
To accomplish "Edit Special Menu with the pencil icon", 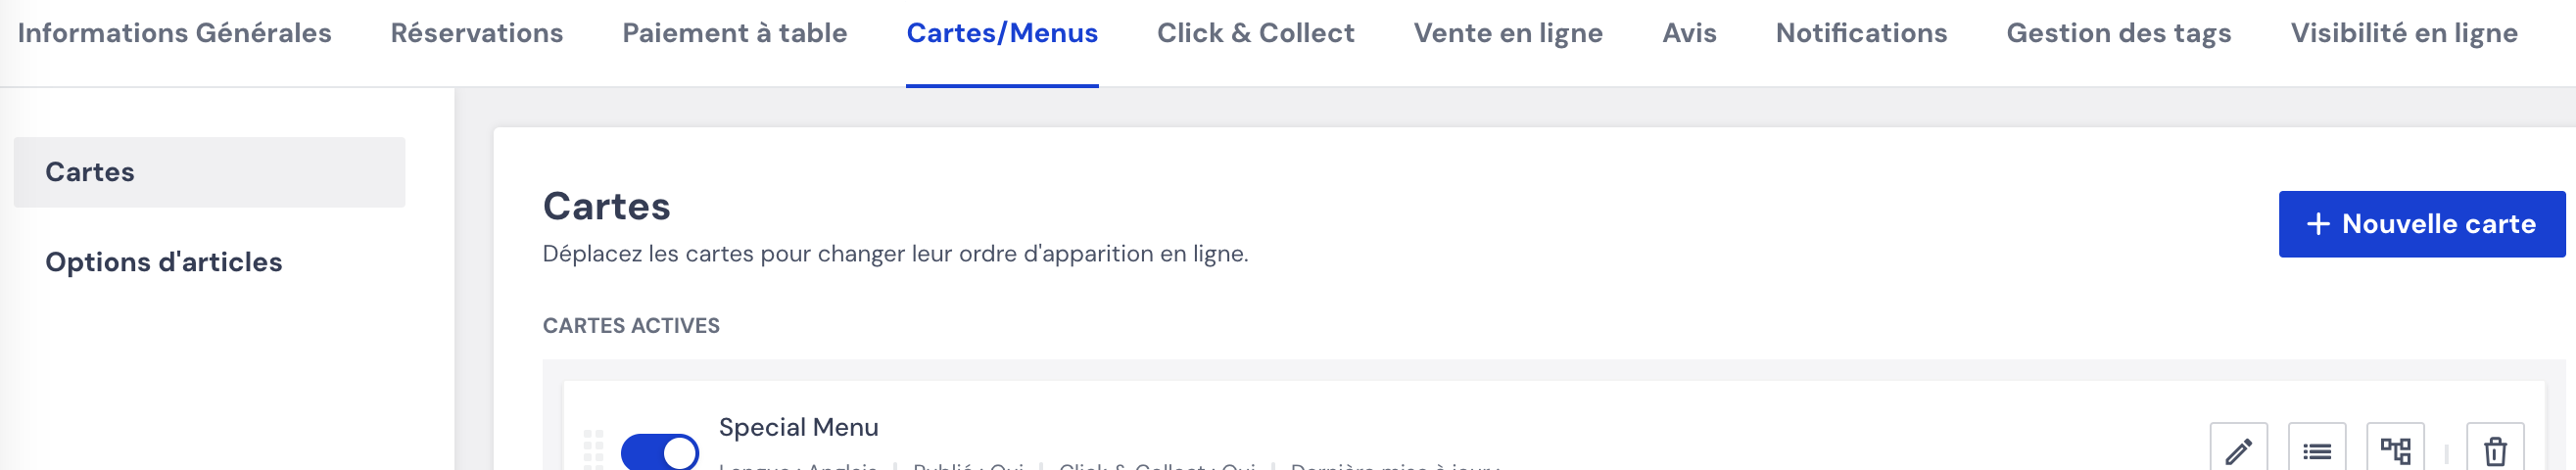I will coord(2238,450).
